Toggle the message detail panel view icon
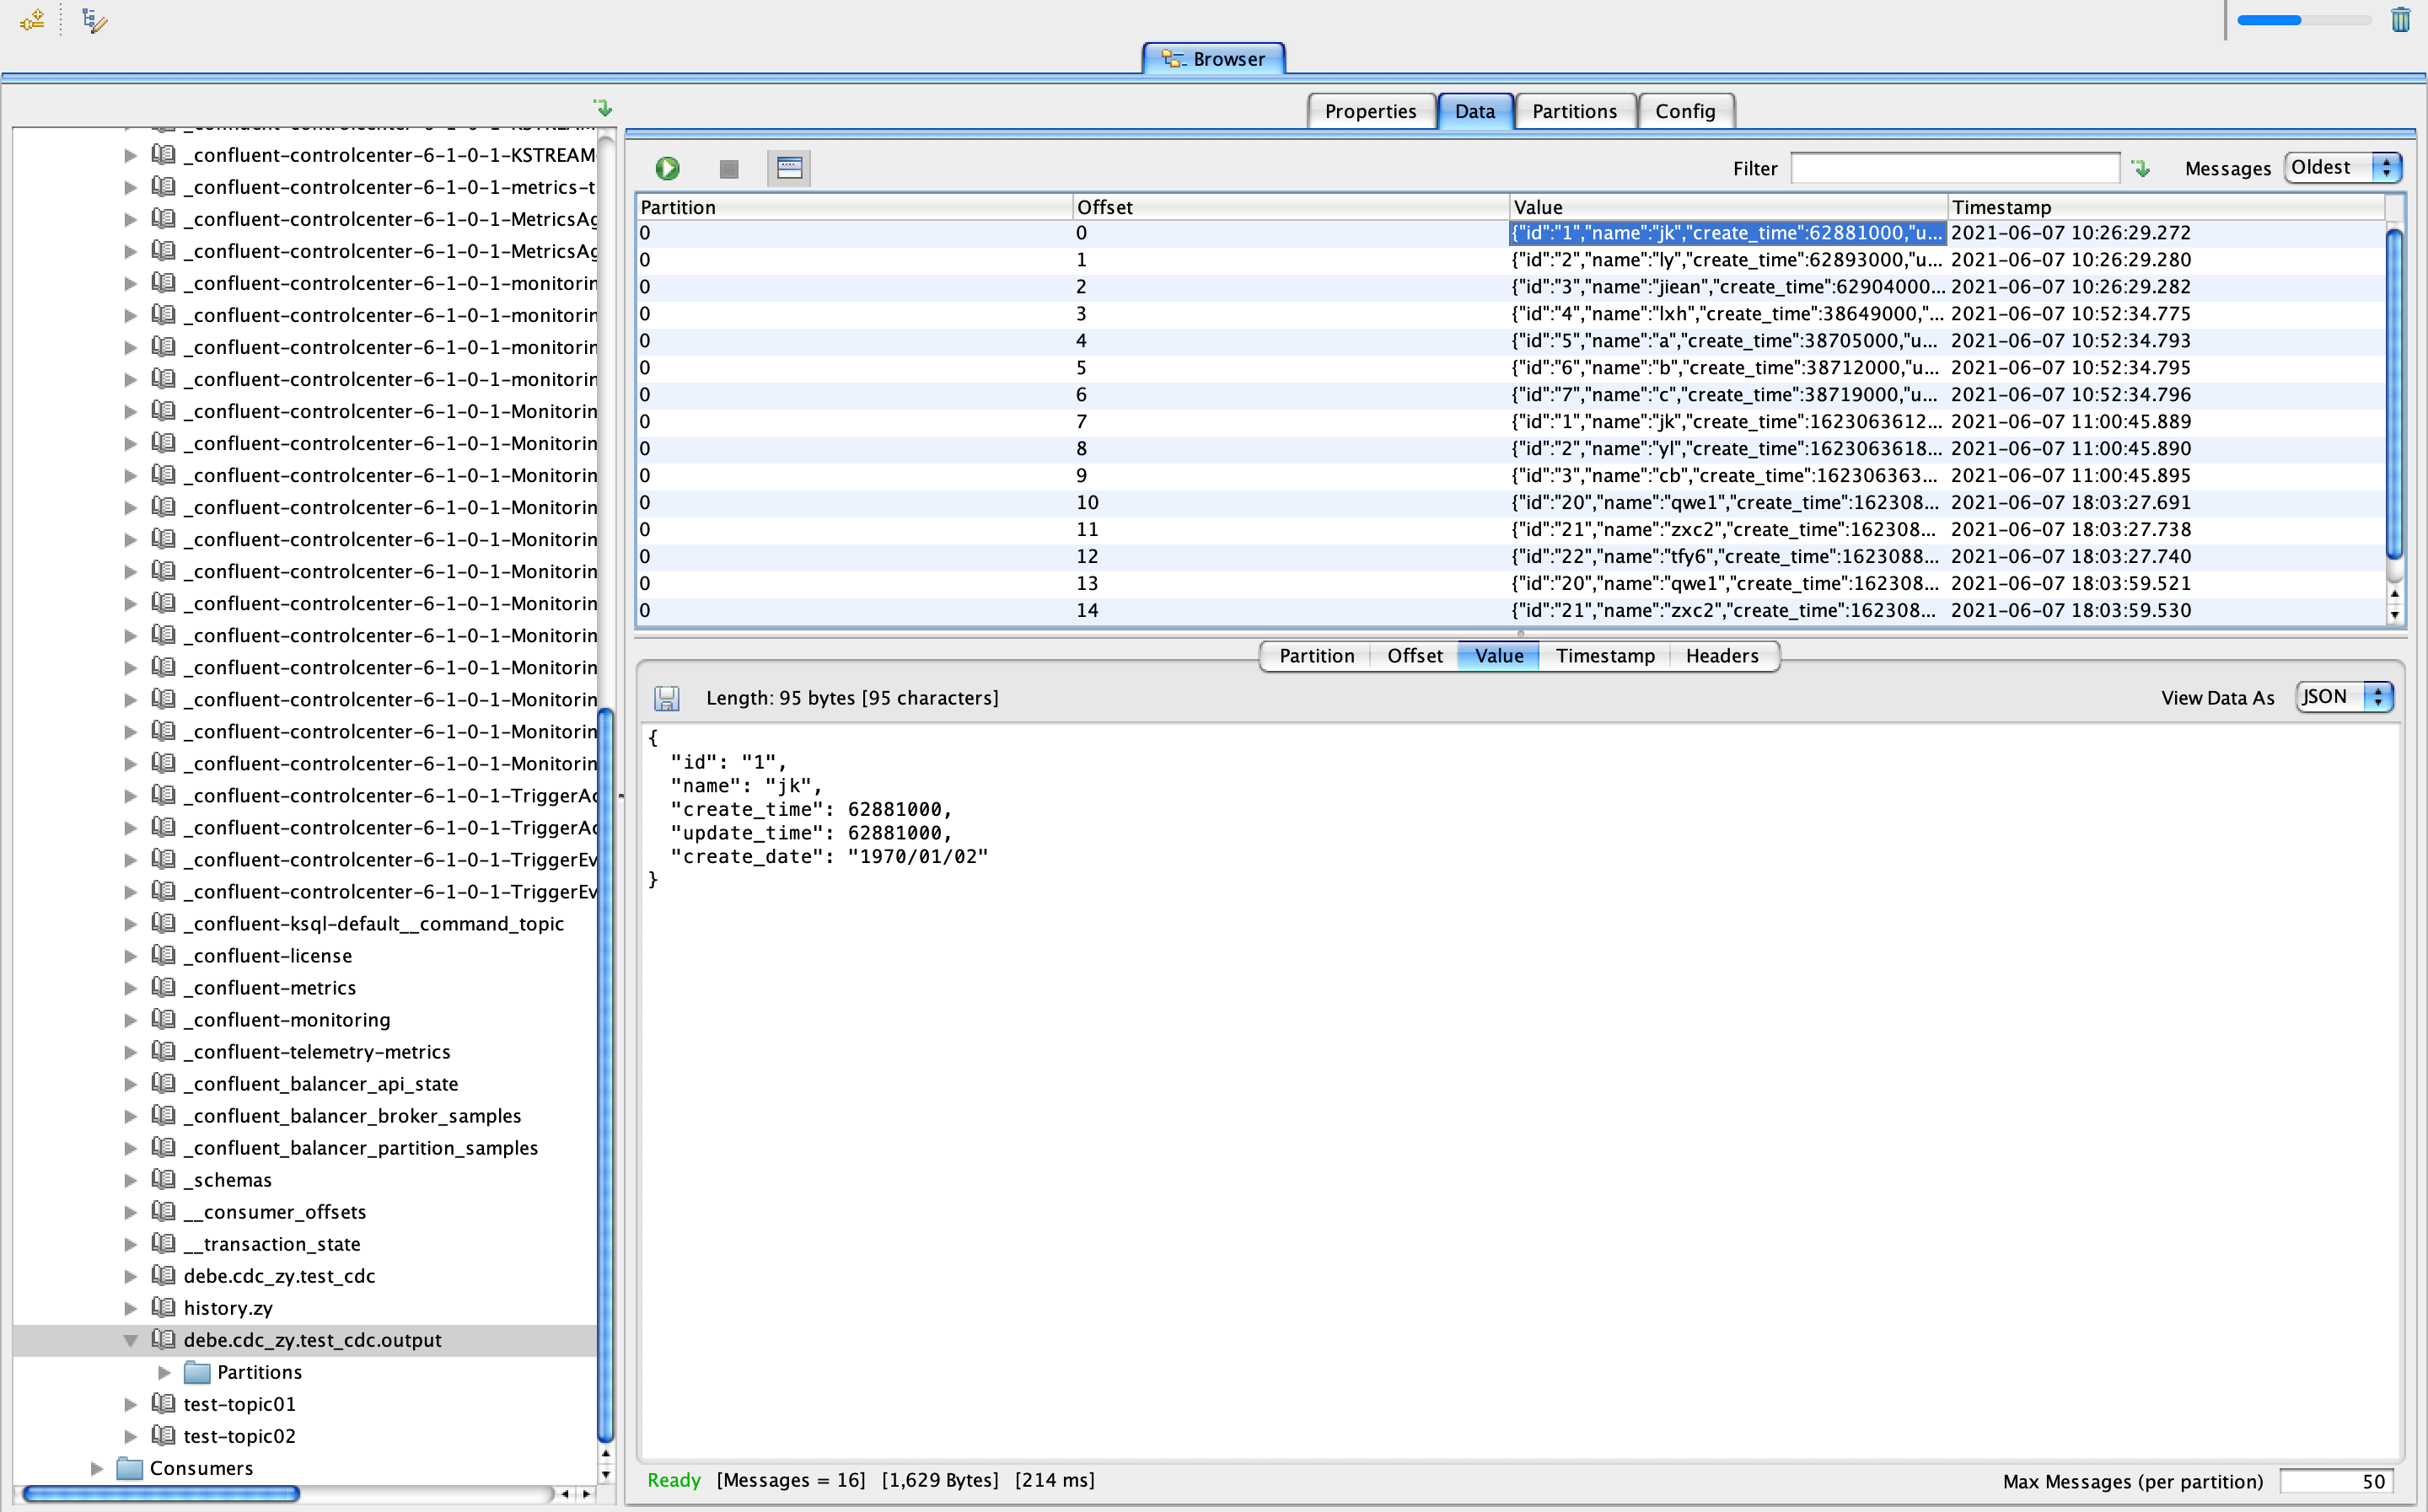Screen dimensions: 2428x1512 (x=789, y=168)
